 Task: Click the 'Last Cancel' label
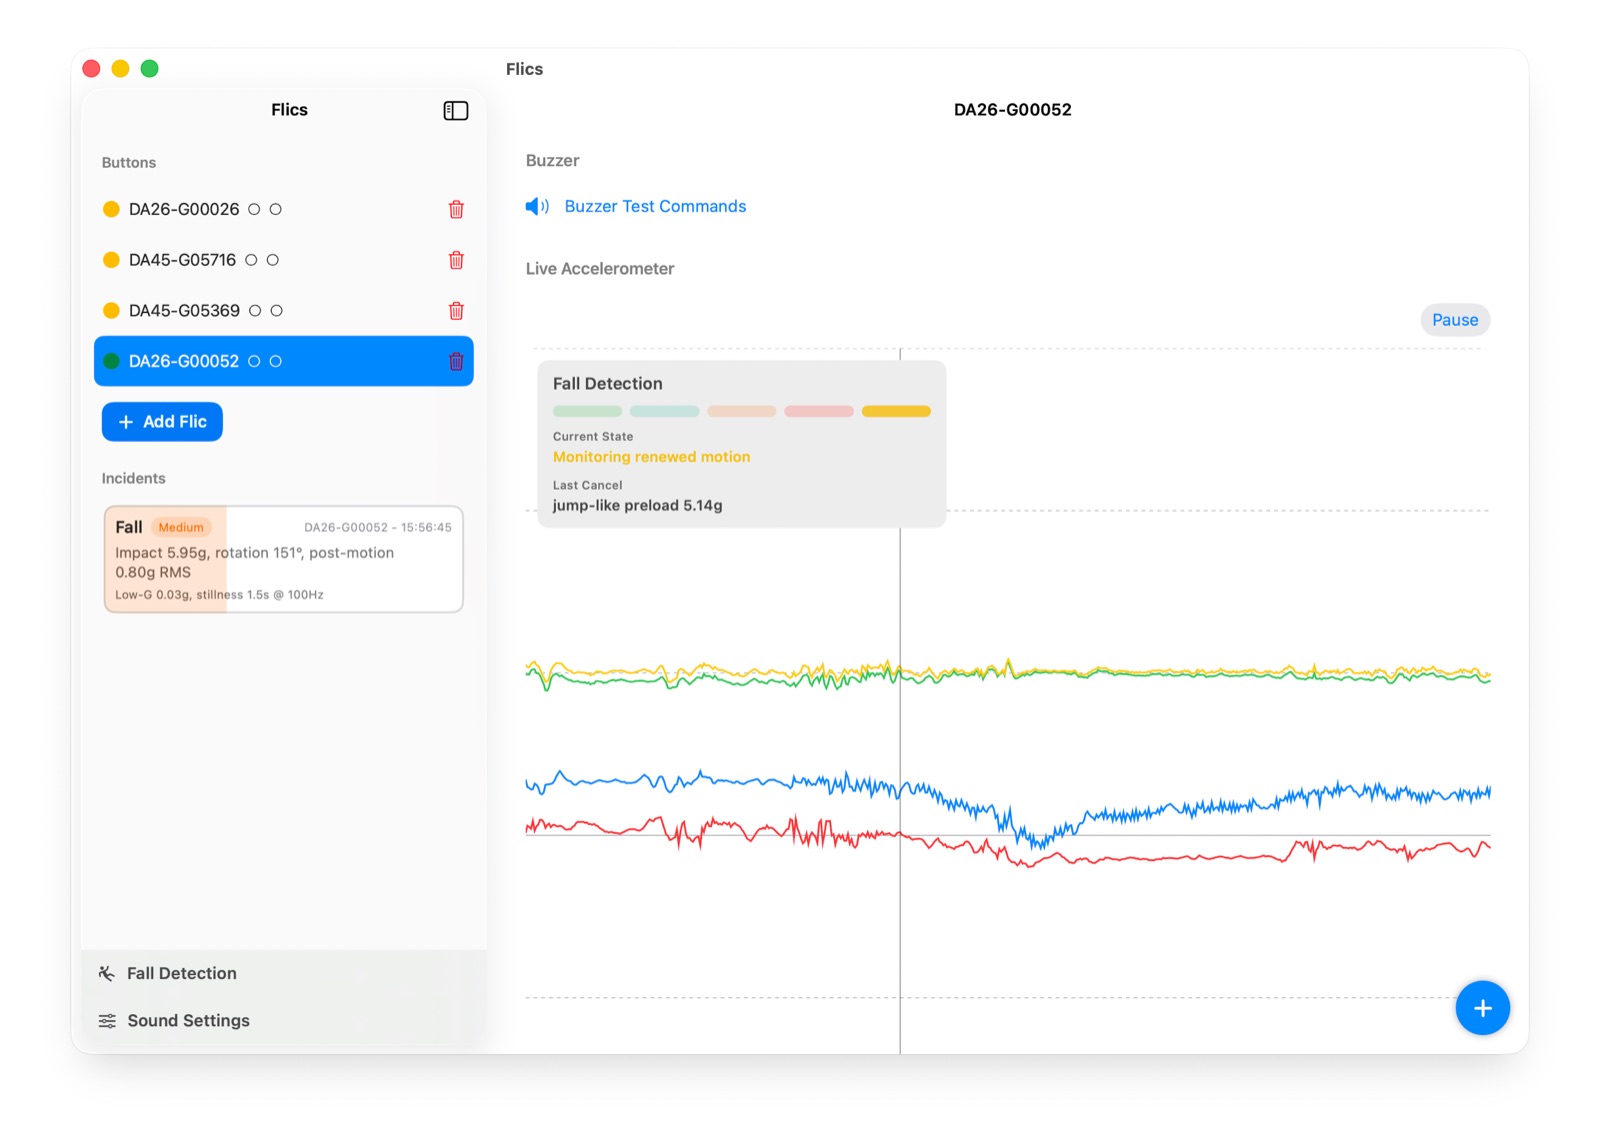click(587, 486)
